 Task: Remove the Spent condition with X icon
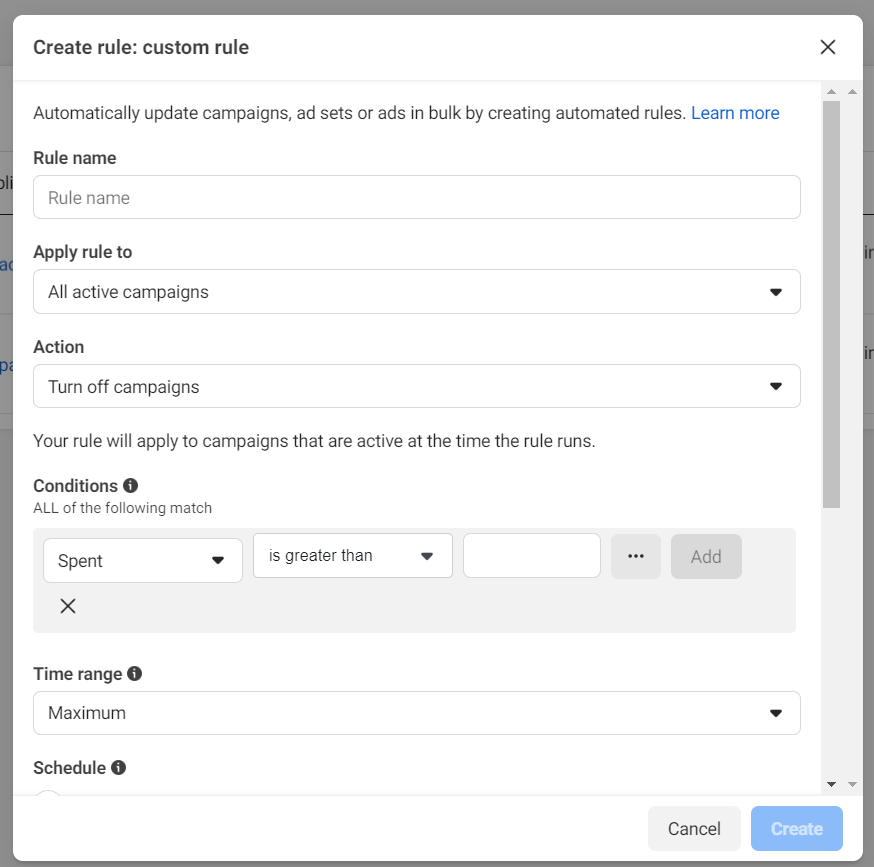[x=68, y=606]
